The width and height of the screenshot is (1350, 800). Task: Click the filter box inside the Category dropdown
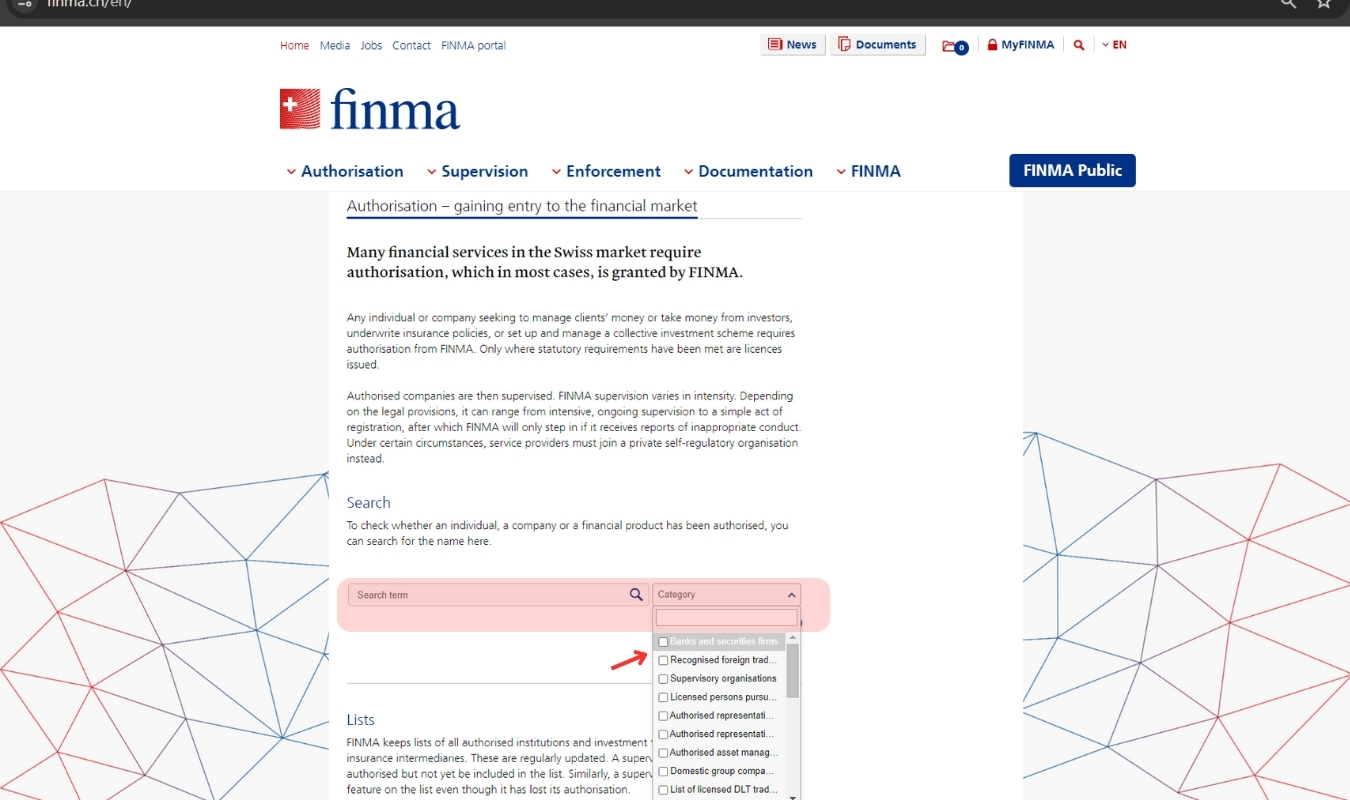tap(726, 618)
